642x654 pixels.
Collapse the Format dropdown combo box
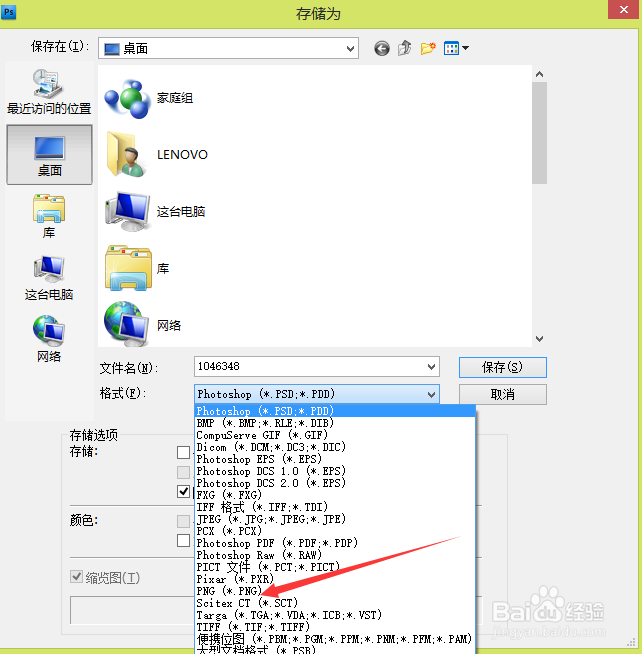pyautogui.click(x=317, y=394)
